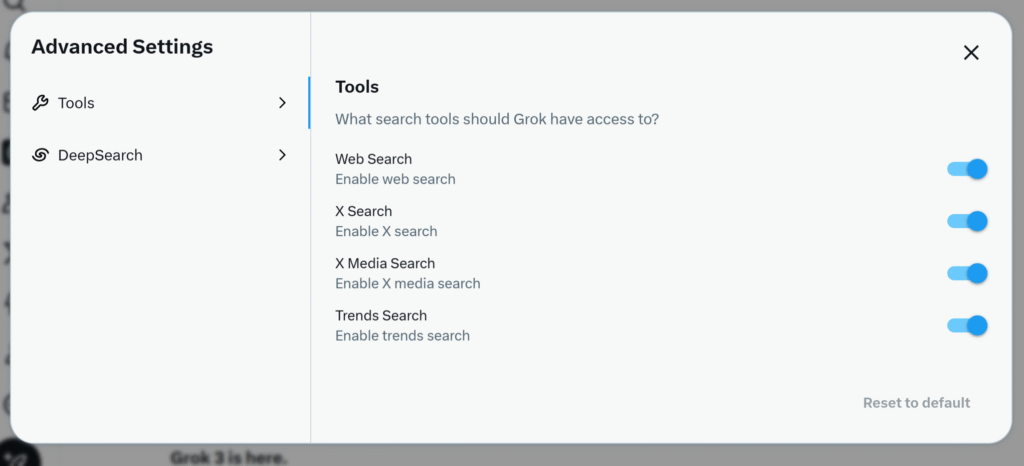Image resolution: width=1024 pixels, height=466 pixels.
Task: Expand the Tools section chevron
Action: [282, 103]
